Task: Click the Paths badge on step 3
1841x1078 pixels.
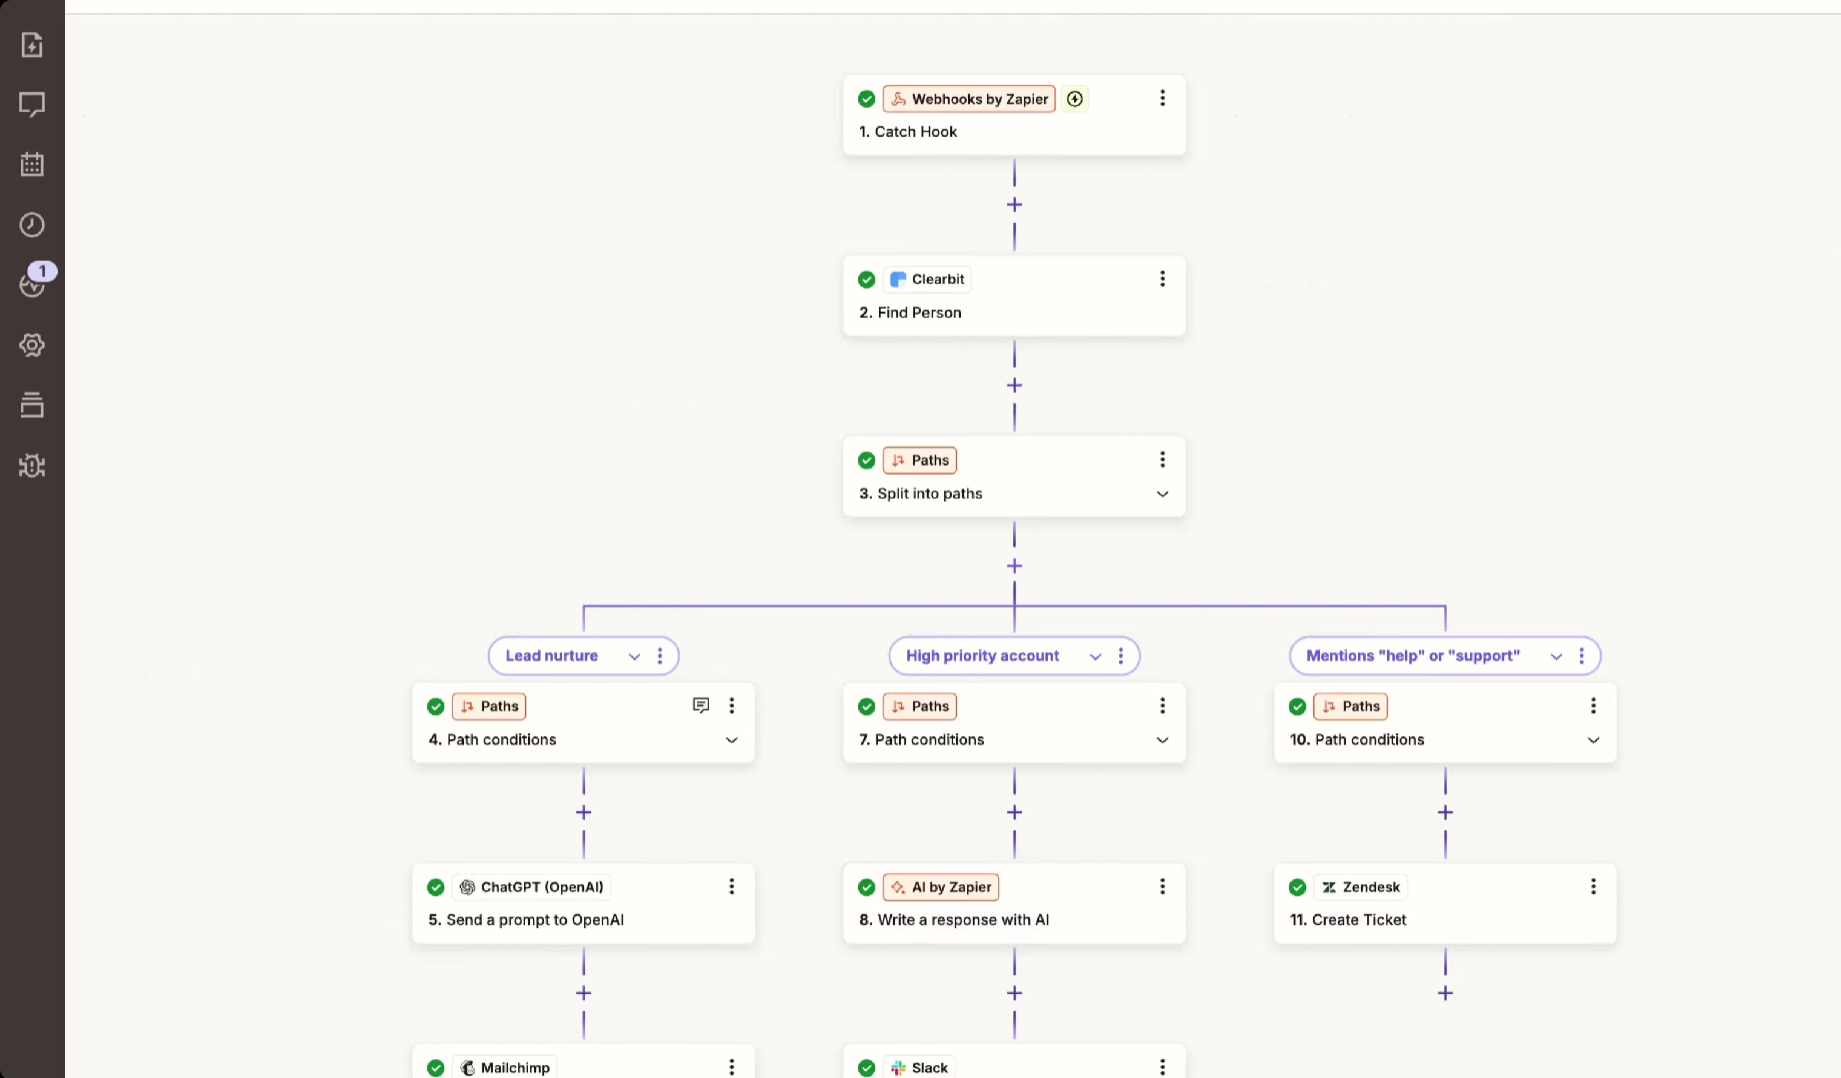Action: coord(920,460)
